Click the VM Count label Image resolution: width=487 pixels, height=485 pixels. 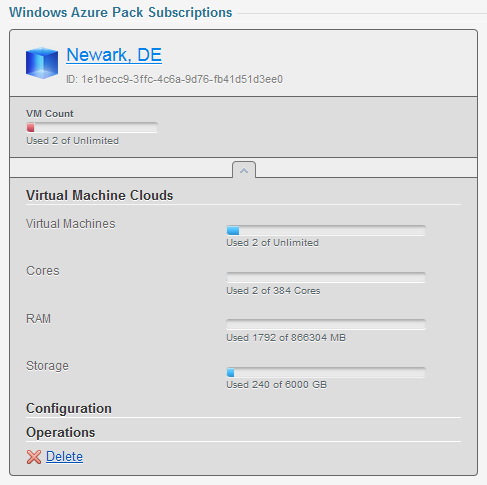(50, 114)
